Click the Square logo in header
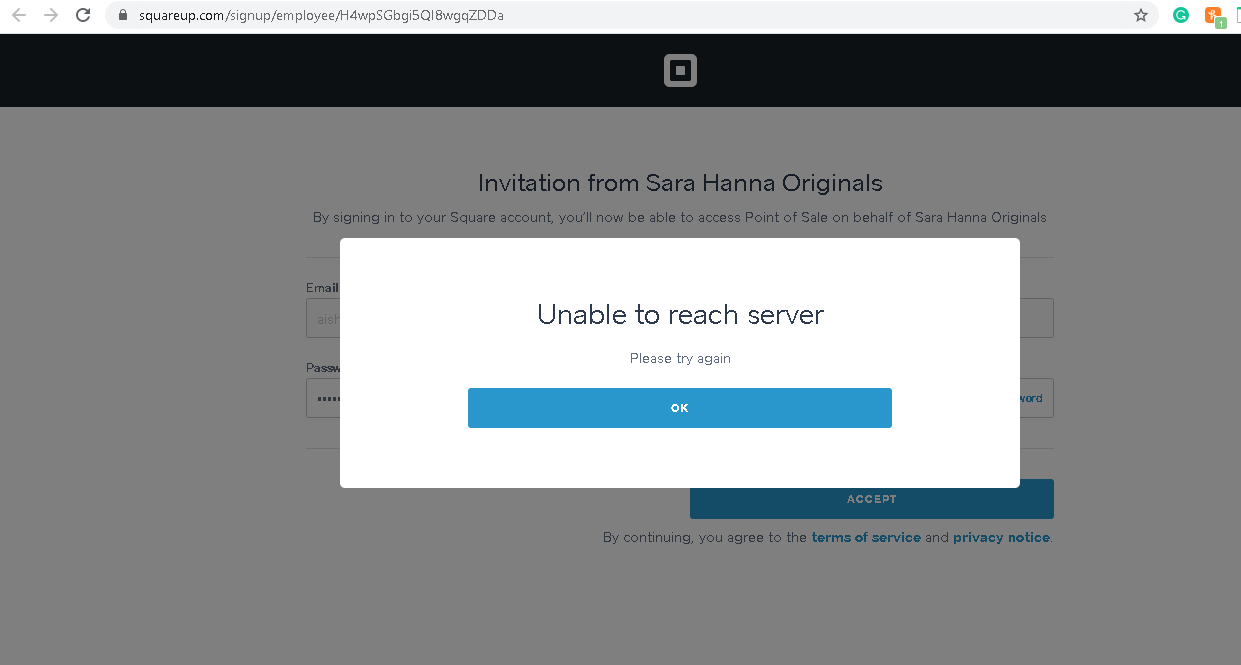This screenshot has width=1241, height=665. click(680, 71)
